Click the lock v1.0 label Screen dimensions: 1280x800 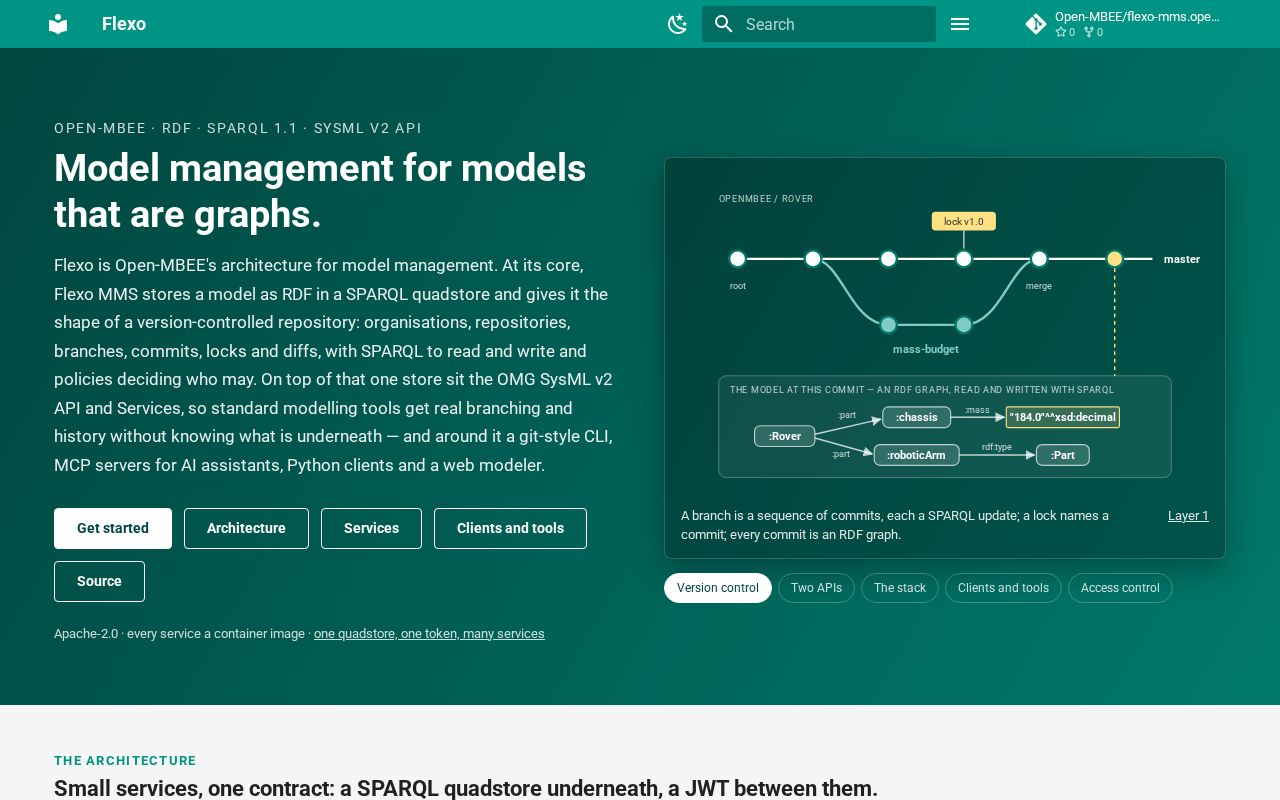[x=964, y=221]
